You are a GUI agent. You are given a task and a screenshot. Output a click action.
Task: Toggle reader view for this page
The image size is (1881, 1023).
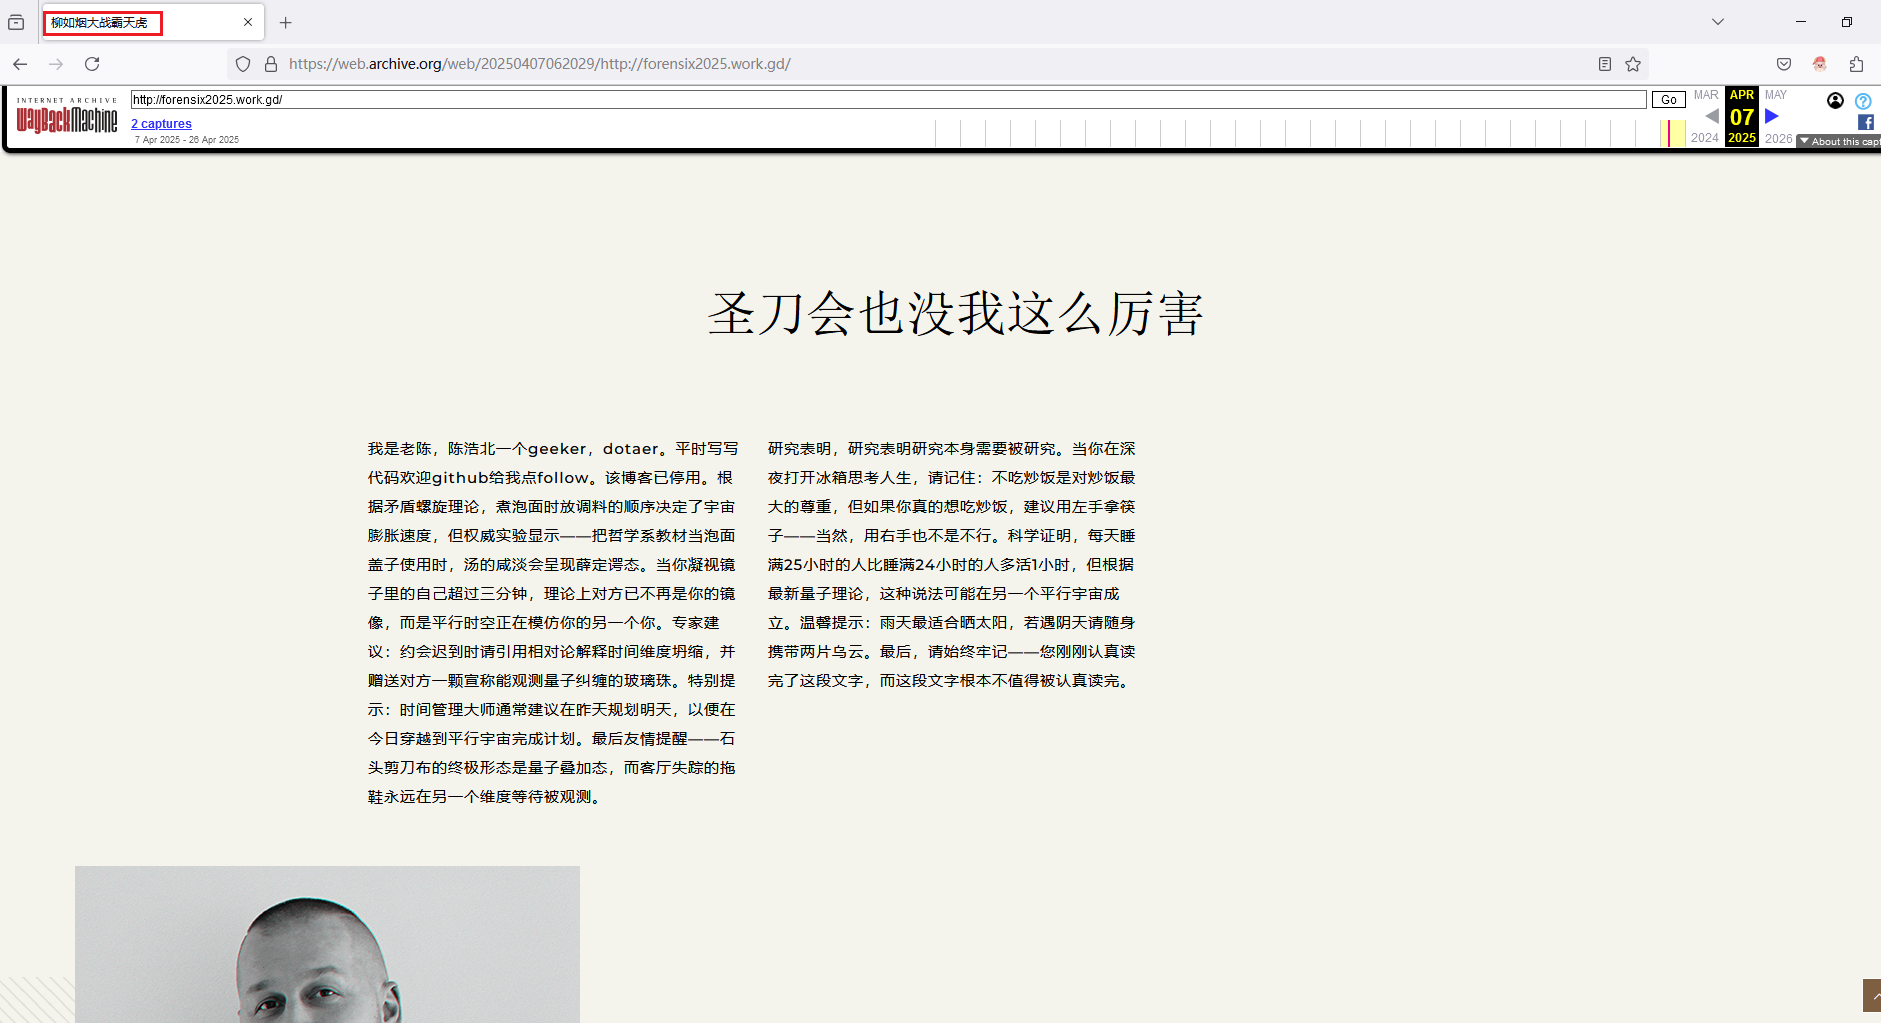1604,63
